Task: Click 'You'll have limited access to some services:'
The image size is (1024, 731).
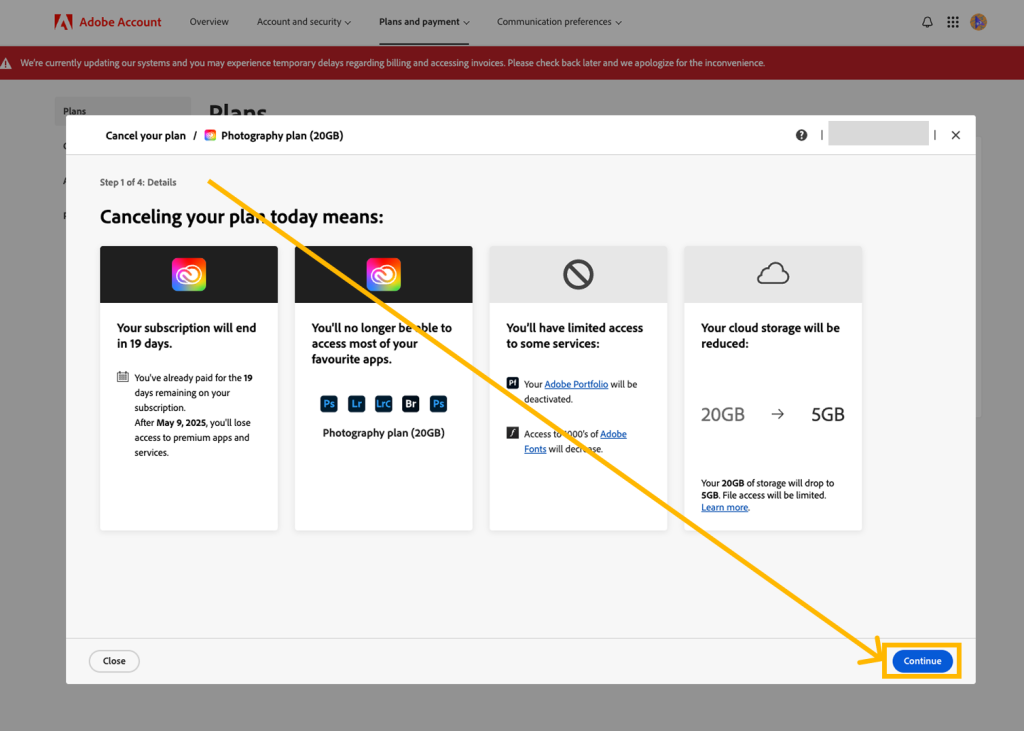Action: (x=575, y=336)
